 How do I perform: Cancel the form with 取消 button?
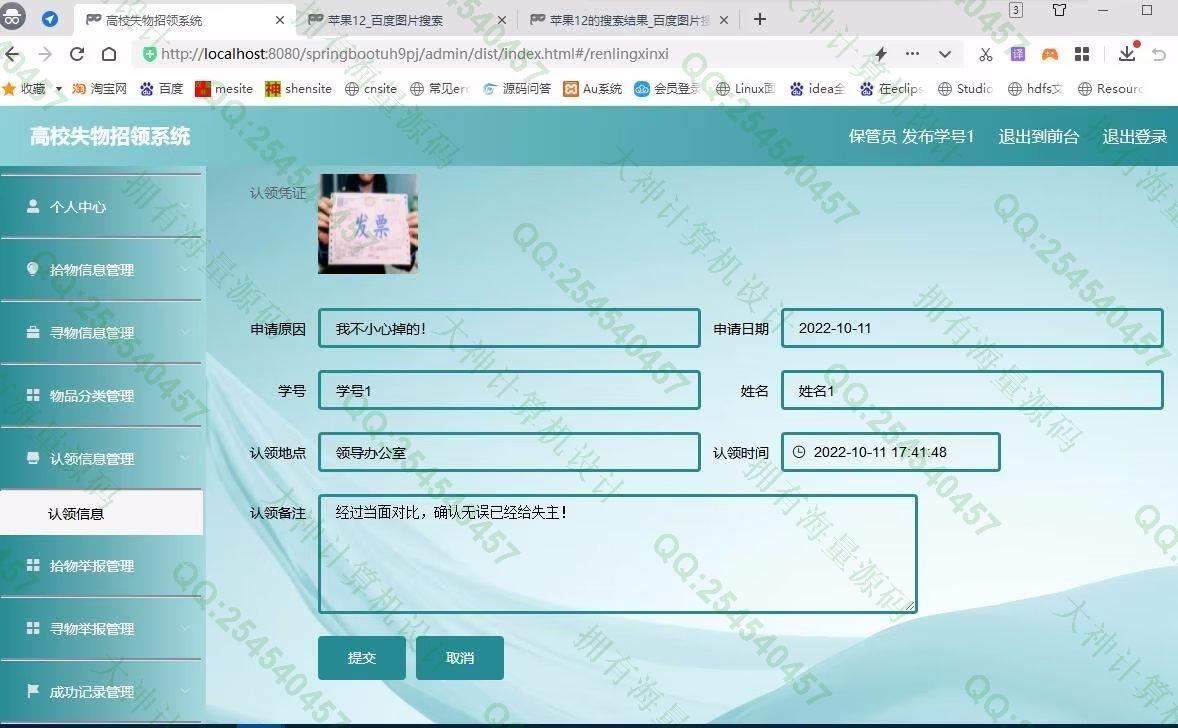pyautogui.click(x=460, y=658)
